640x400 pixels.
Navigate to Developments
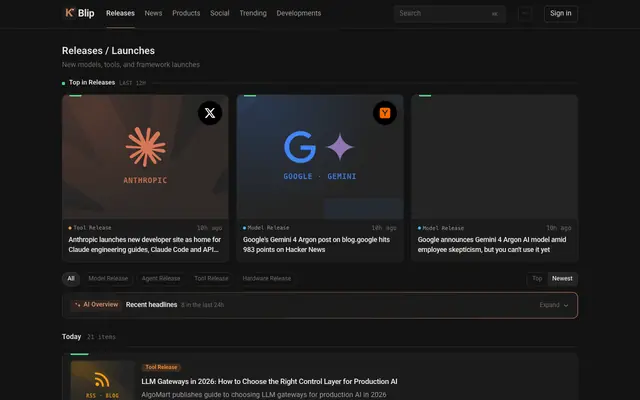click(x=299, y=13)
